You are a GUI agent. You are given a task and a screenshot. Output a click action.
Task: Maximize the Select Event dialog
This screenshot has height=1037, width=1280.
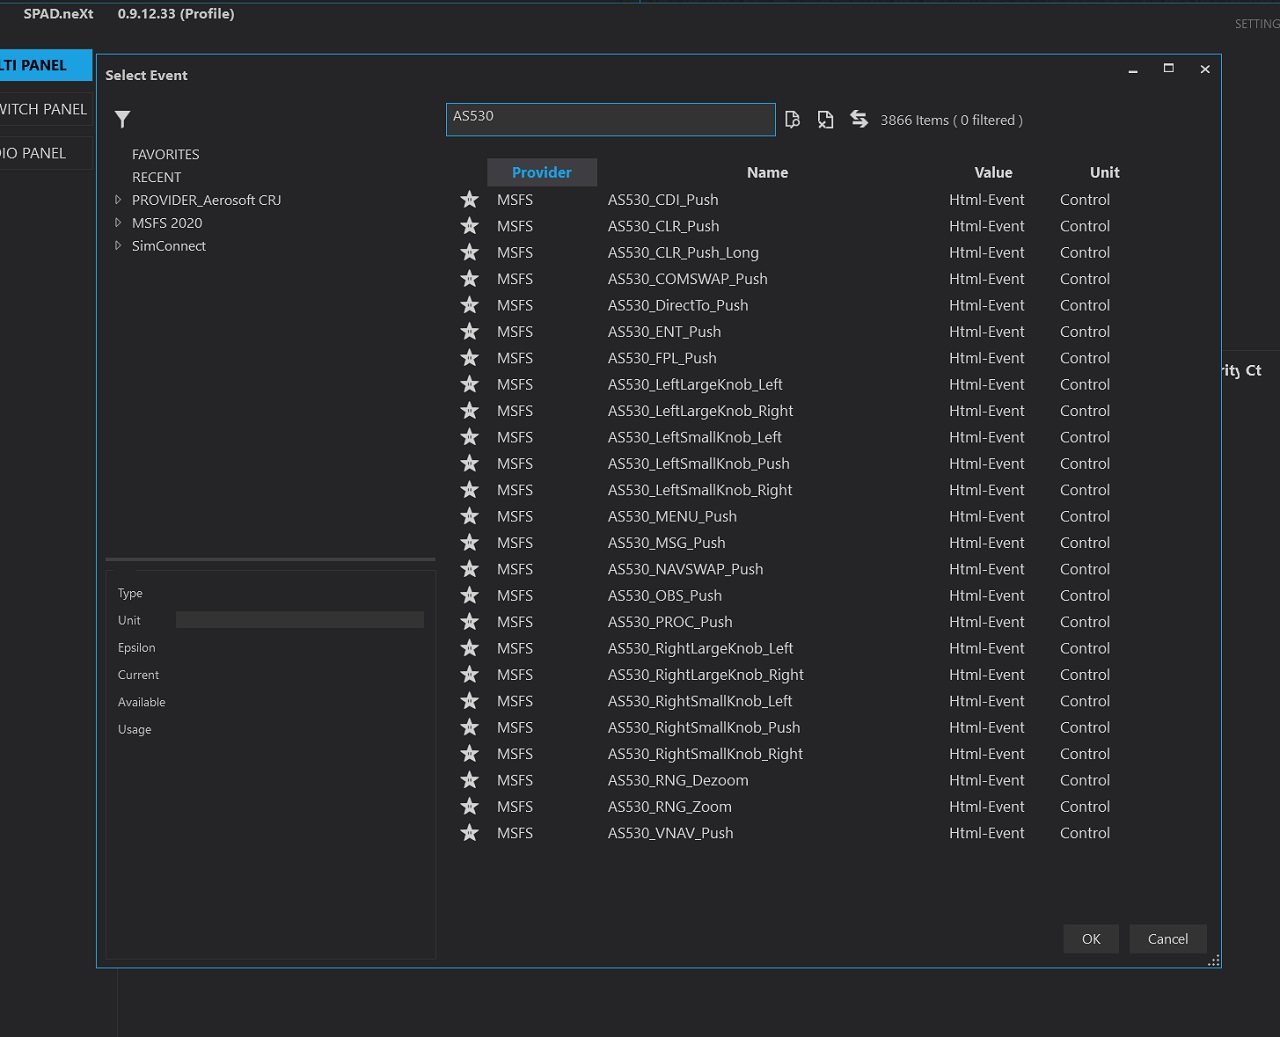1168,68
